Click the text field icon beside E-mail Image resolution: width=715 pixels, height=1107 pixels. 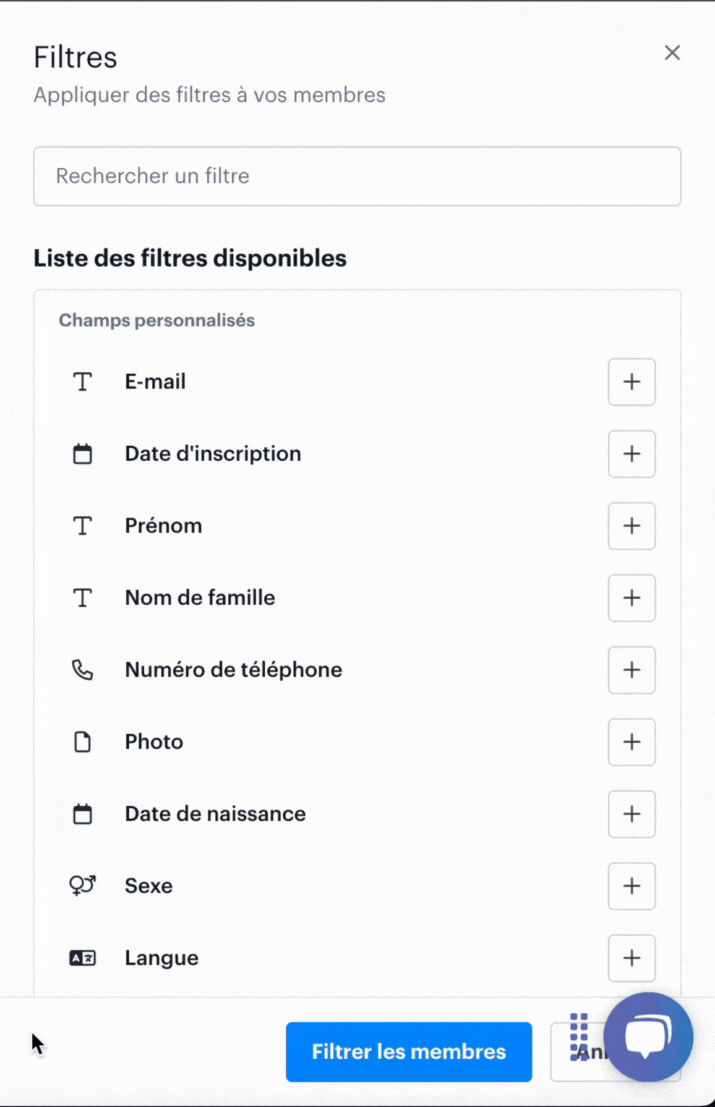[81, 381]
